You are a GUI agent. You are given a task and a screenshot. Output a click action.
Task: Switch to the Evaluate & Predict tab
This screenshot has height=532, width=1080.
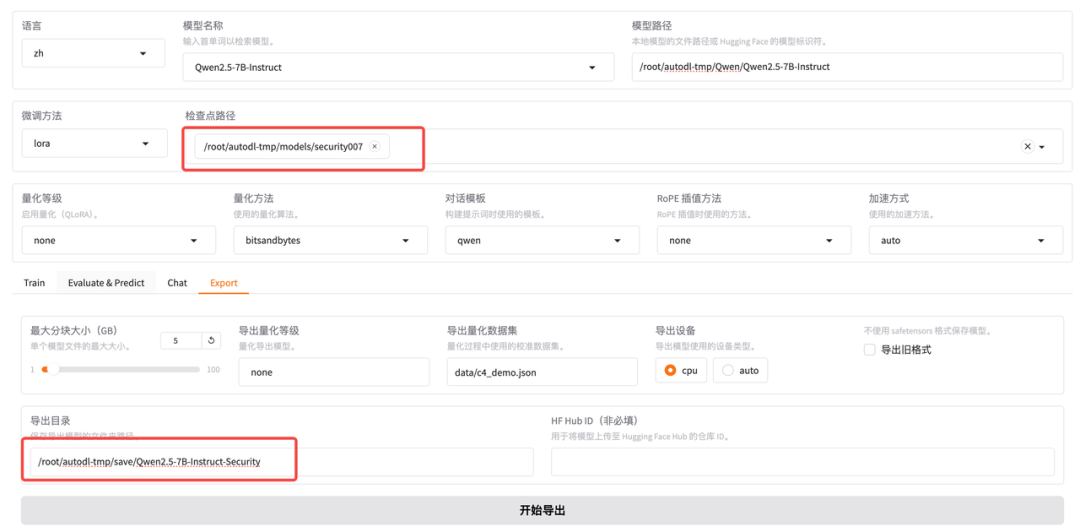pyautogui.click(x=106, y=283)
